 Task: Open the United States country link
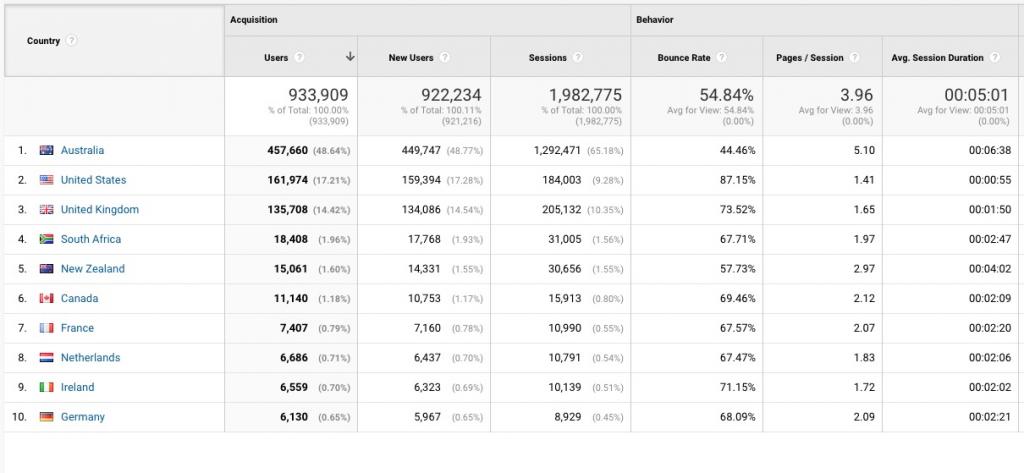click(x=93, y=180)
